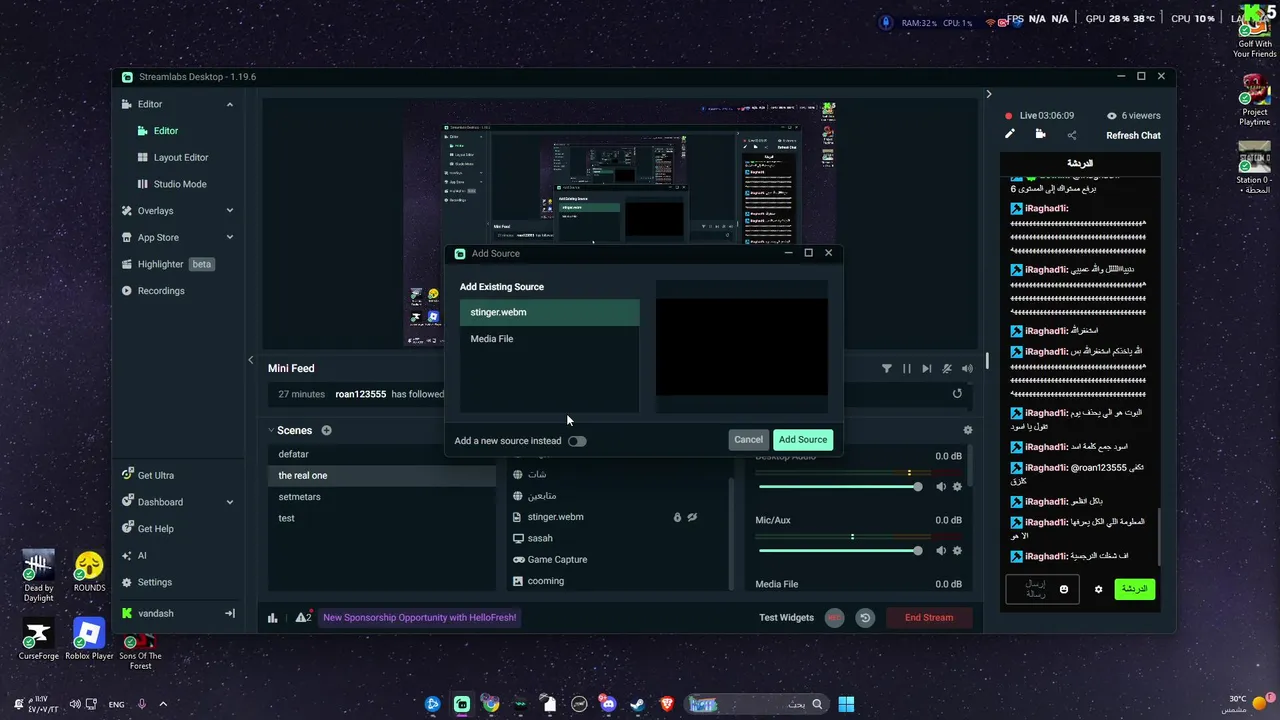Screen dimensions: 1280x720
Task: Start recording with REC button
Action: click(x=834, y=618)
